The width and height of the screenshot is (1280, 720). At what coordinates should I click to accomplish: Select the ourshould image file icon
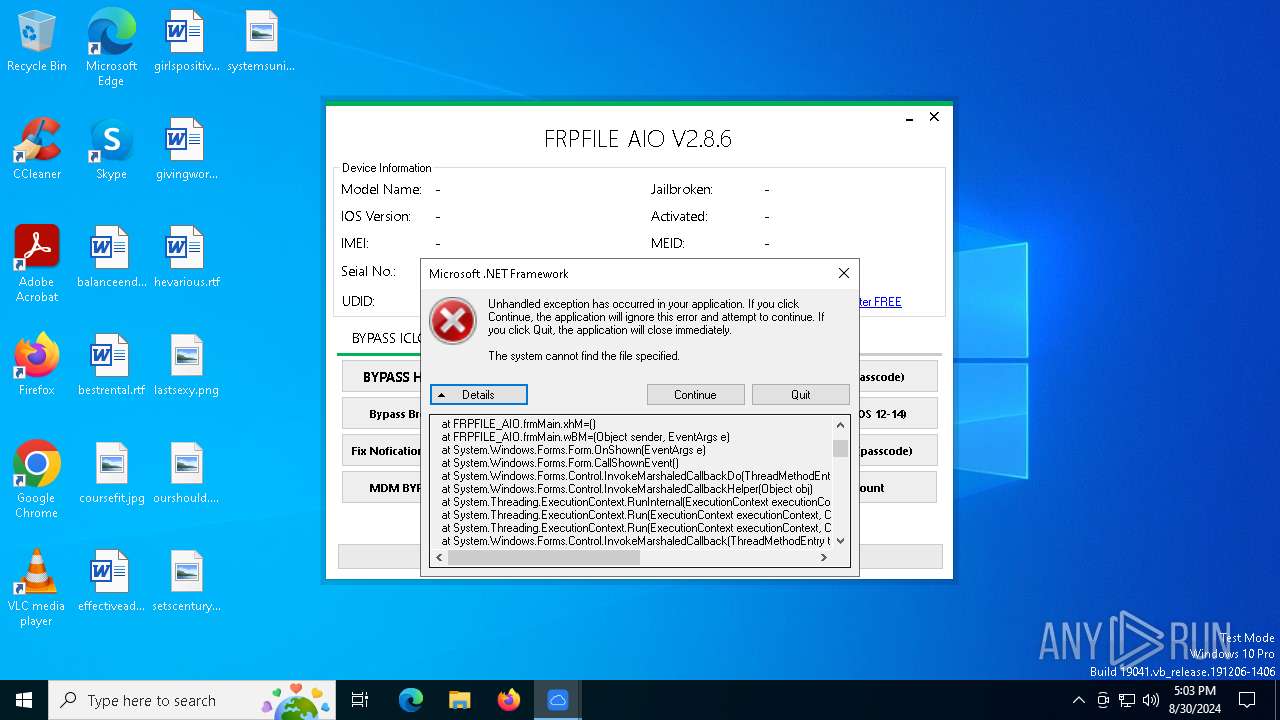[186, 474]
